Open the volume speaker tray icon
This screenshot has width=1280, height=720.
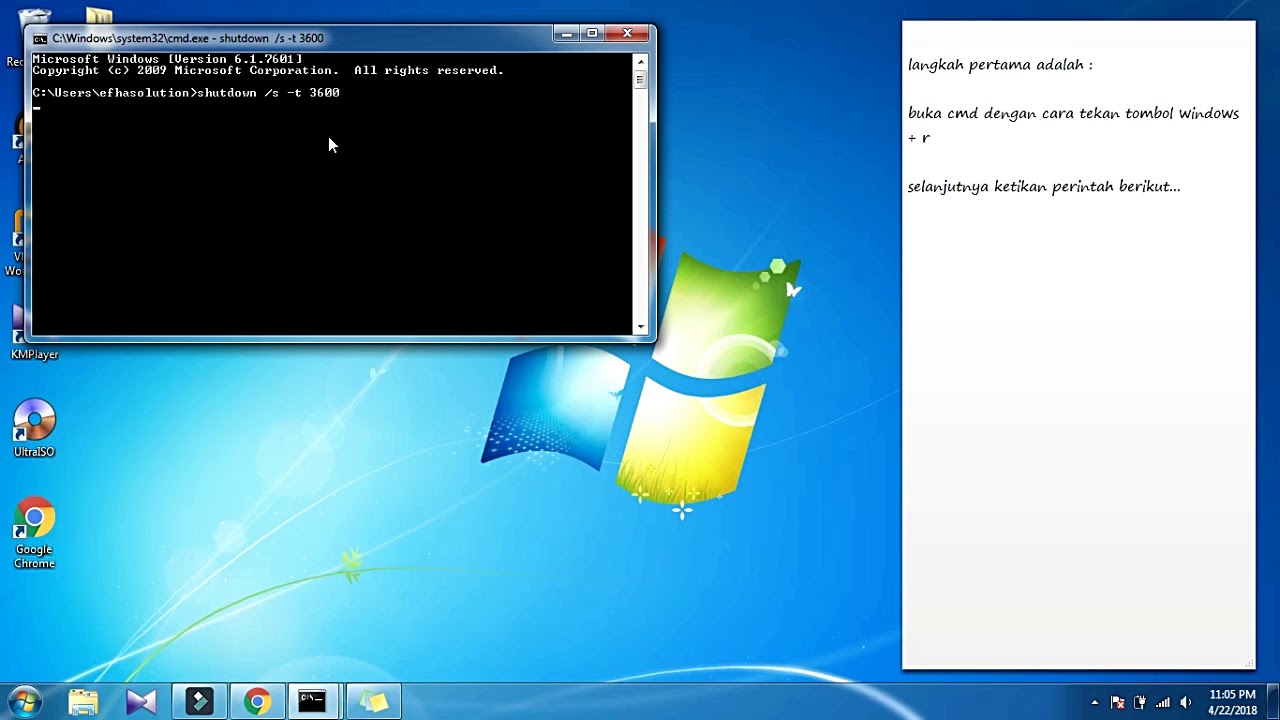pyautogui.click(x=1186, y=702)
